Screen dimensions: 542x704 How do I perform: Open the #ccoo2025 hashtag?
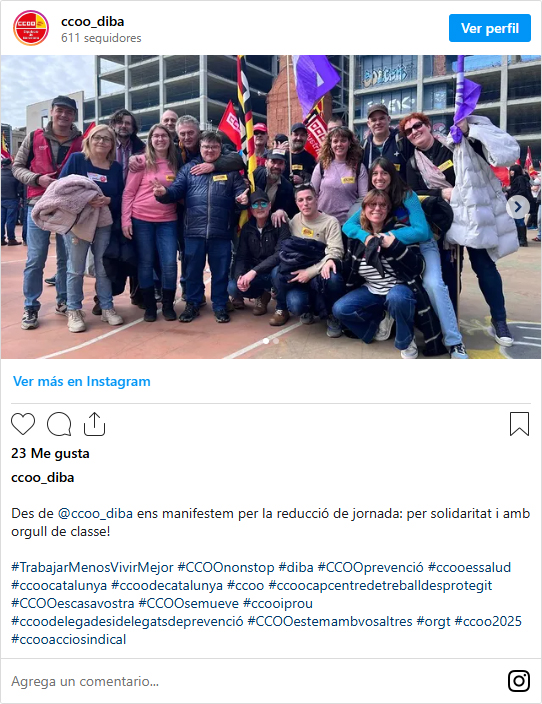488,621
